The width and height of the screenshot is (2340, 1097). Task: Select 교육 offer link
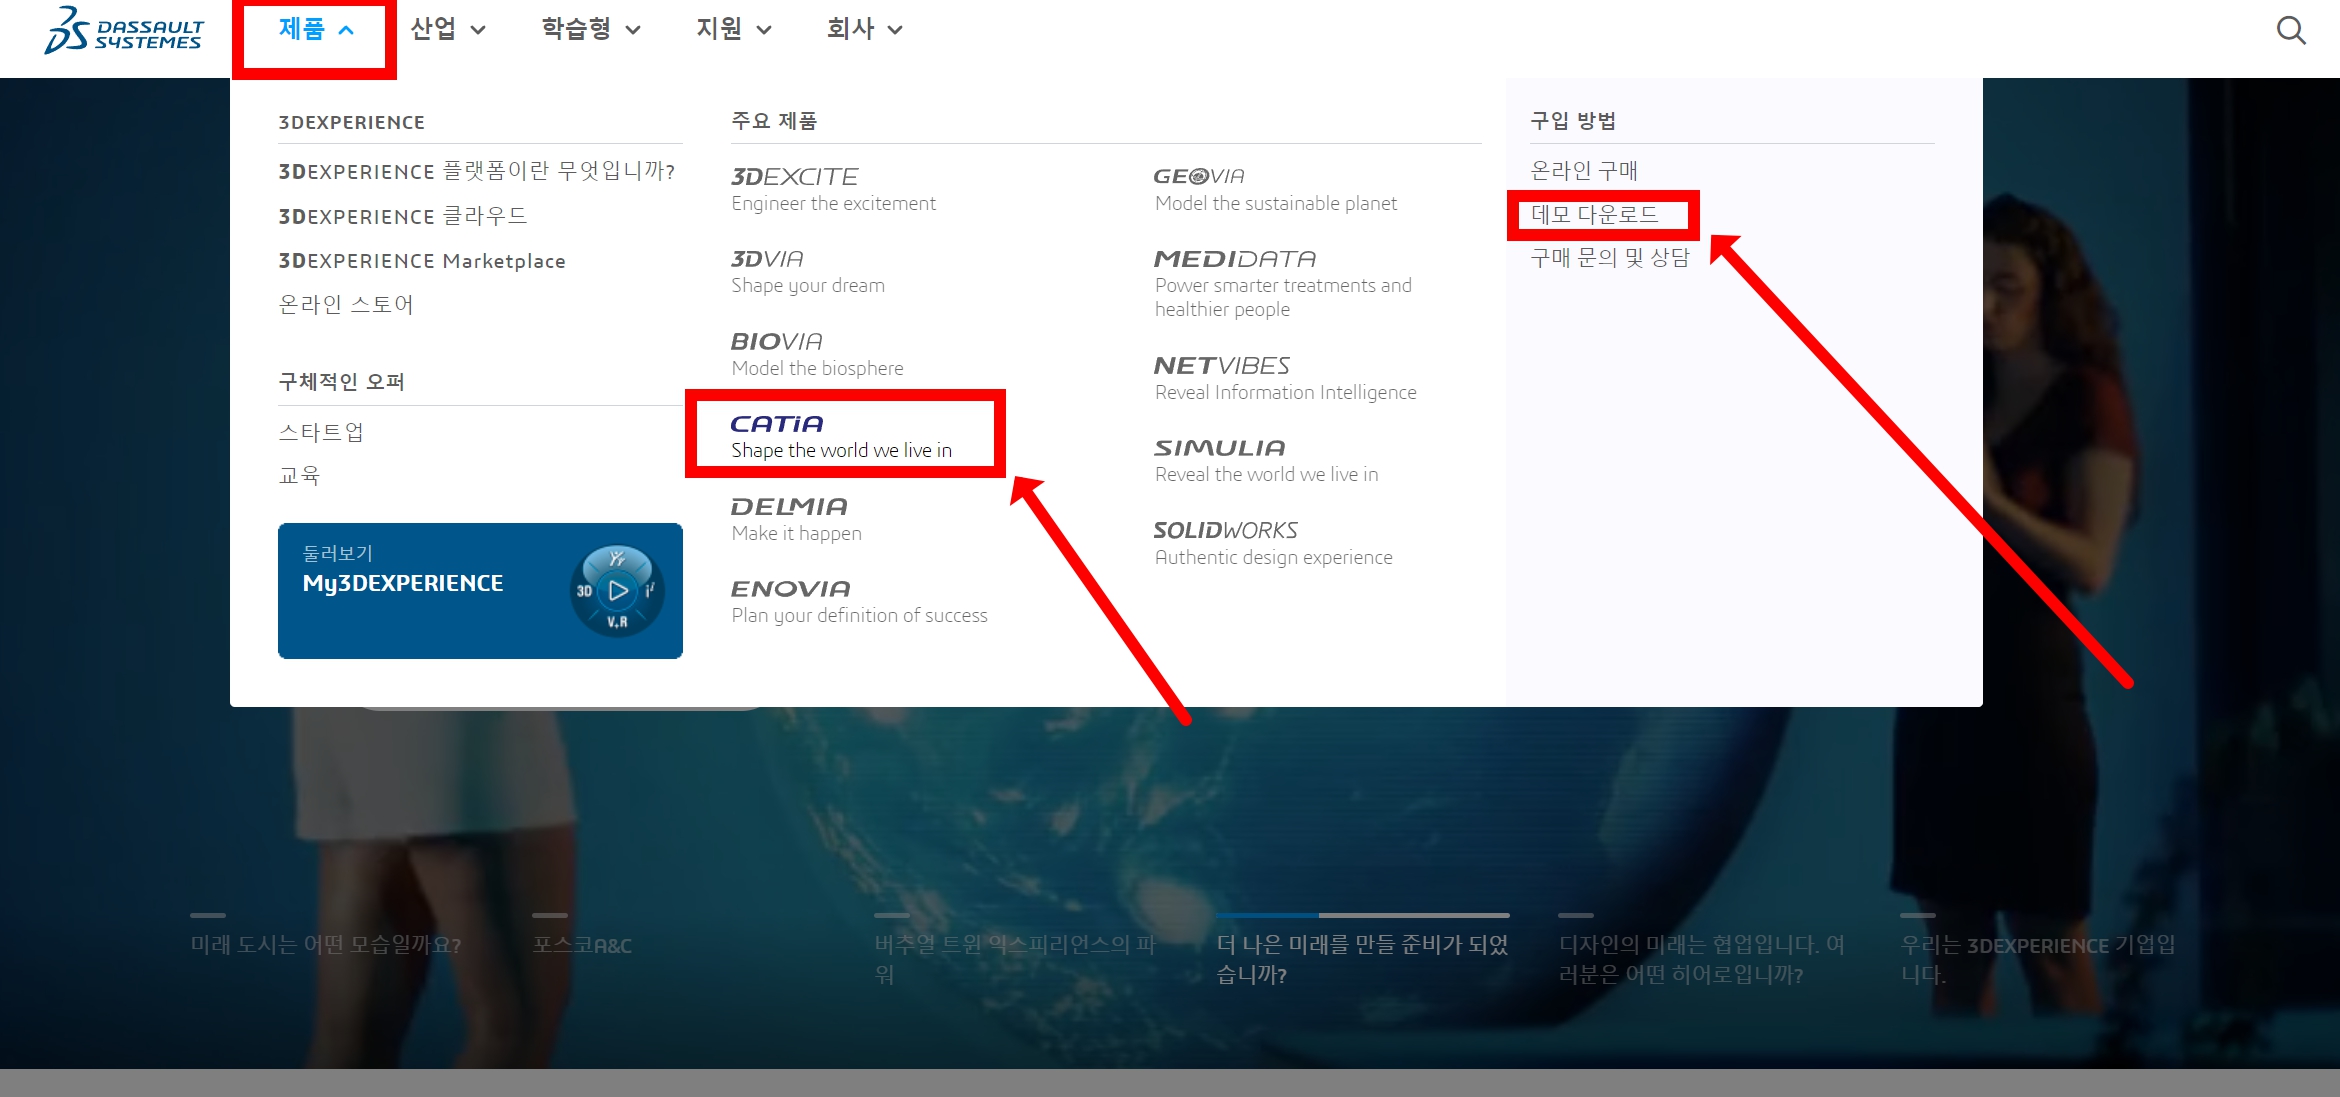299,475
